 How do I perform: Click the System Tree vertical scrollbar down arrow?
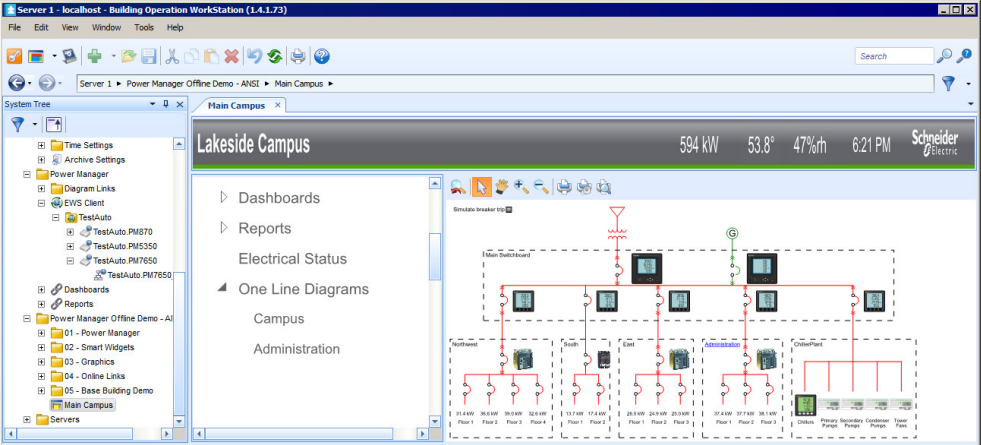[x=179, y=421]
